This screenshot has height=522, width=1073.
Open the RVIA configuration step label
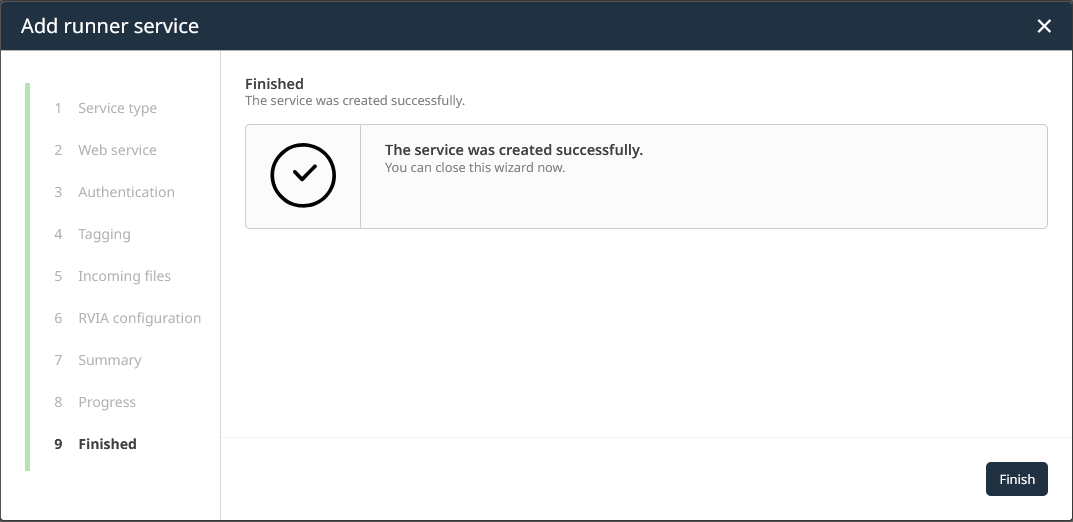pyautogui.click(x=139, y=318)
